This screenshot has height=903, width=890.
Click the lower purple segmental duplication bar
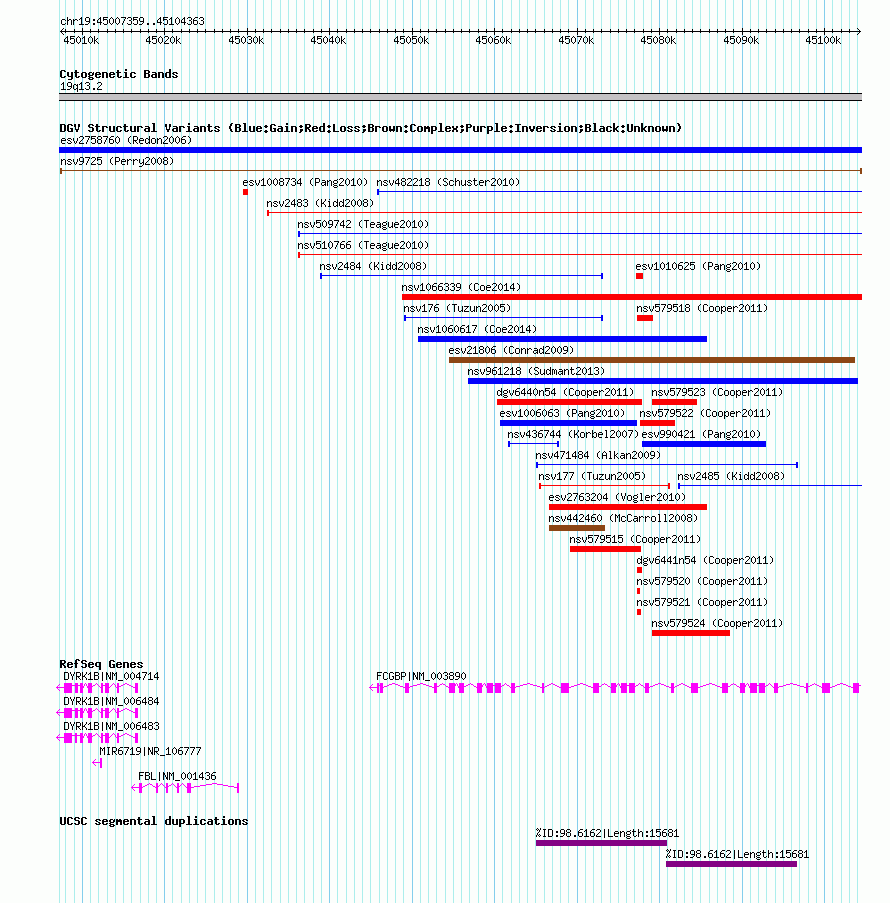732,864
